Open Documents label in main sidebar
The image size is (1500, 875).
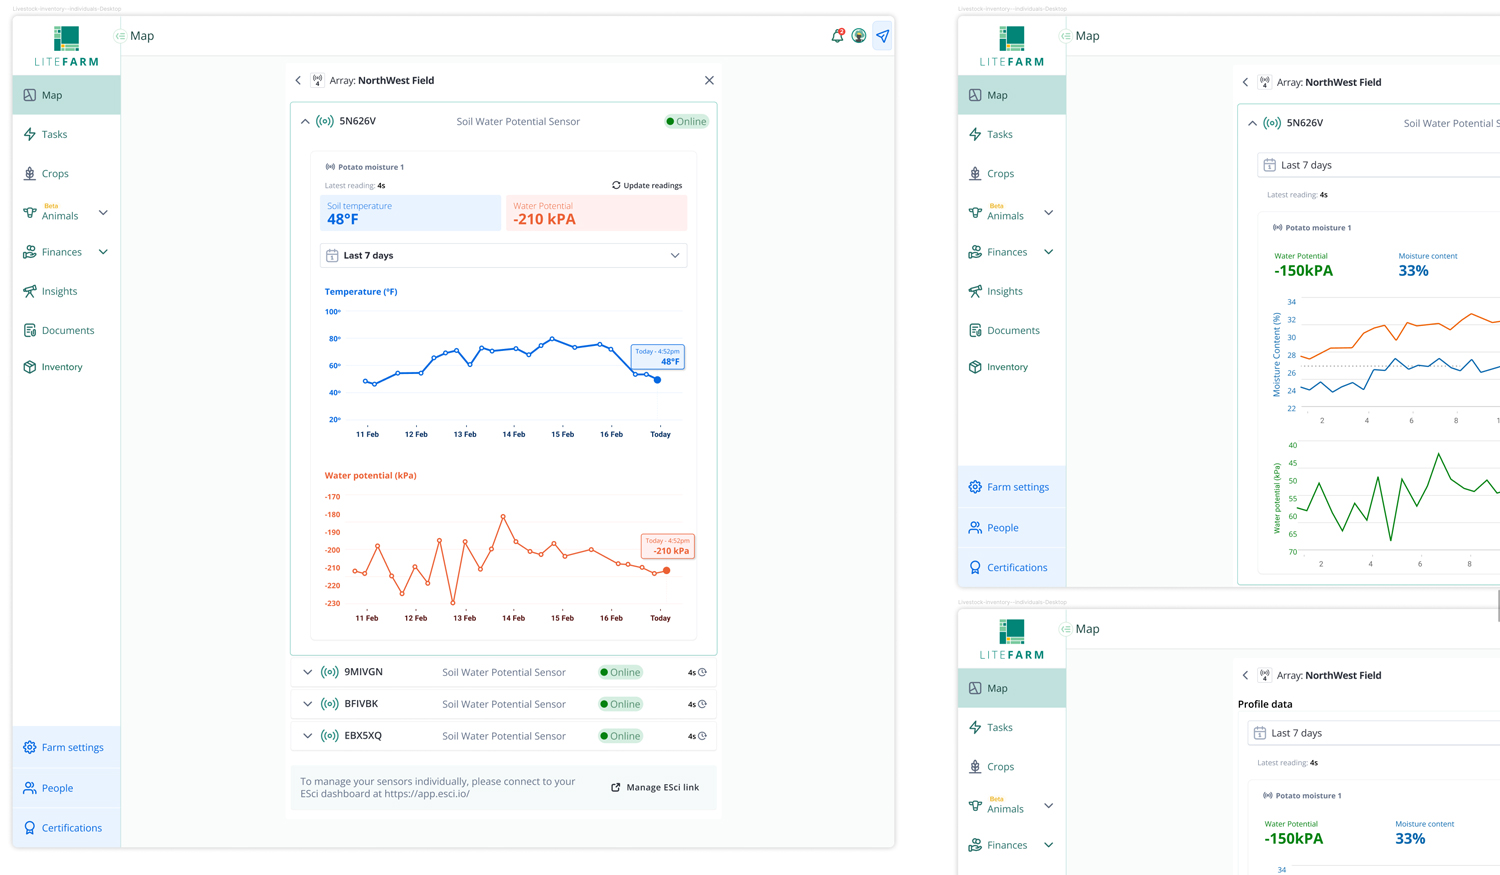(x=68, y=330)
